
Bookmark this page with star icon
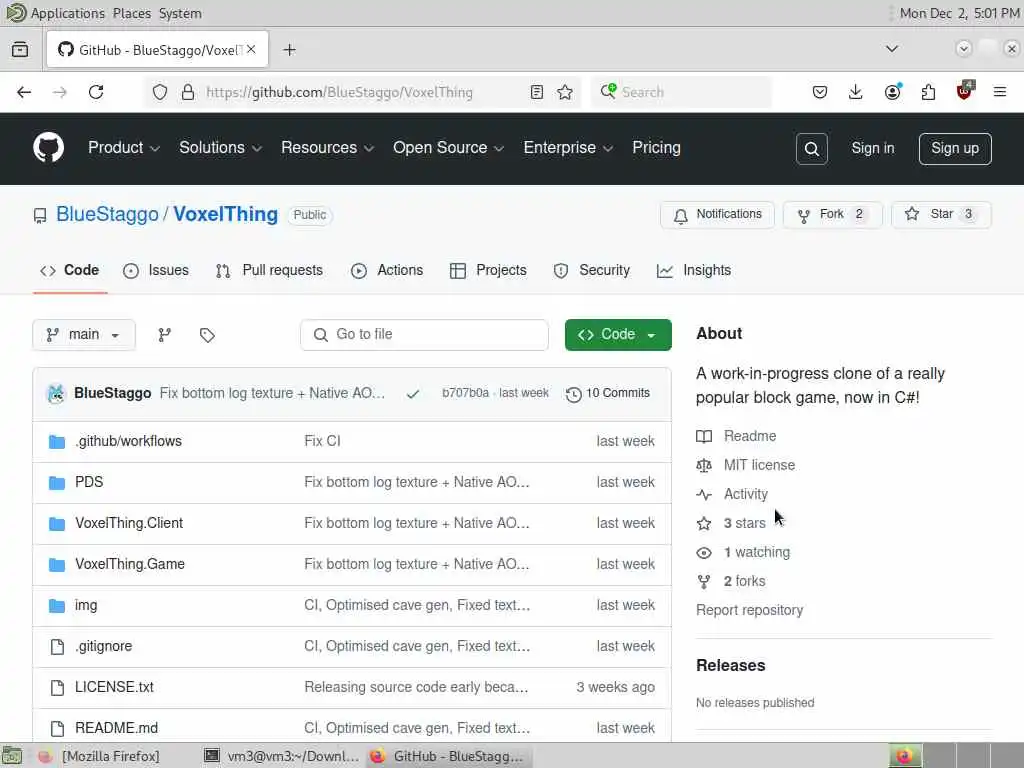[565, 92]
